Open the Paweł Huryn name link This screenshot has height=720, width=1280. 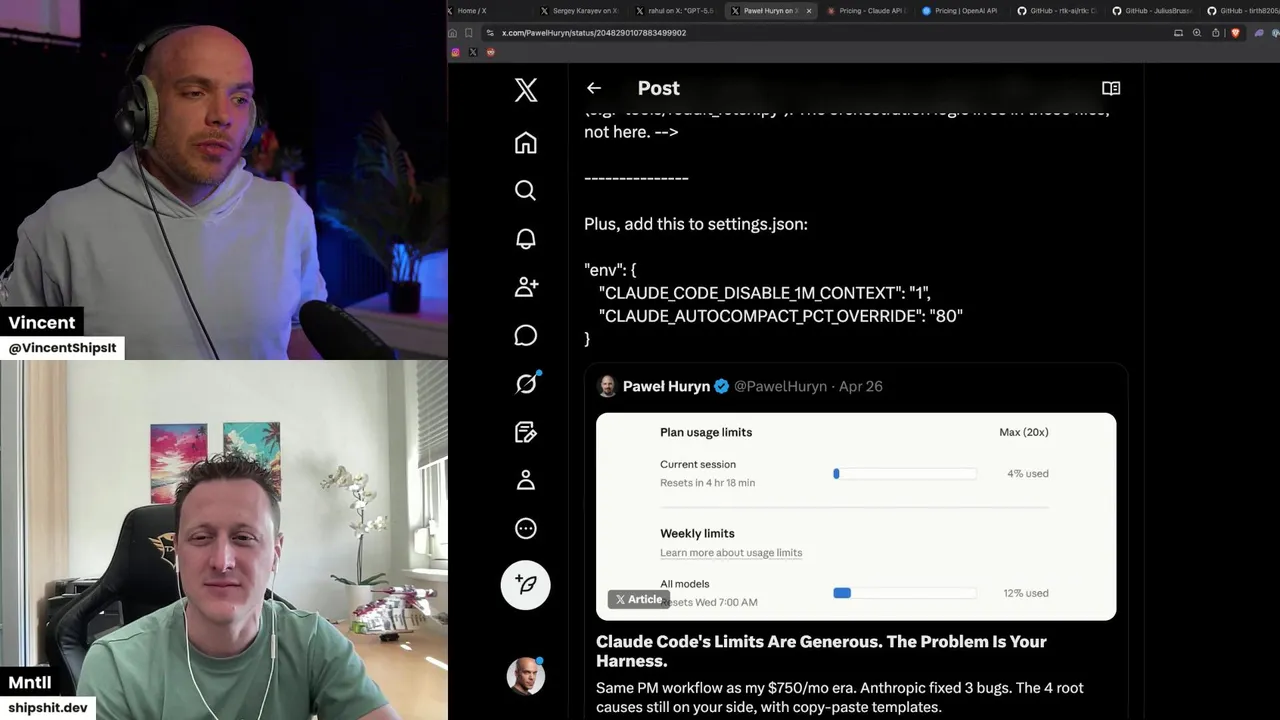(666, 386)
